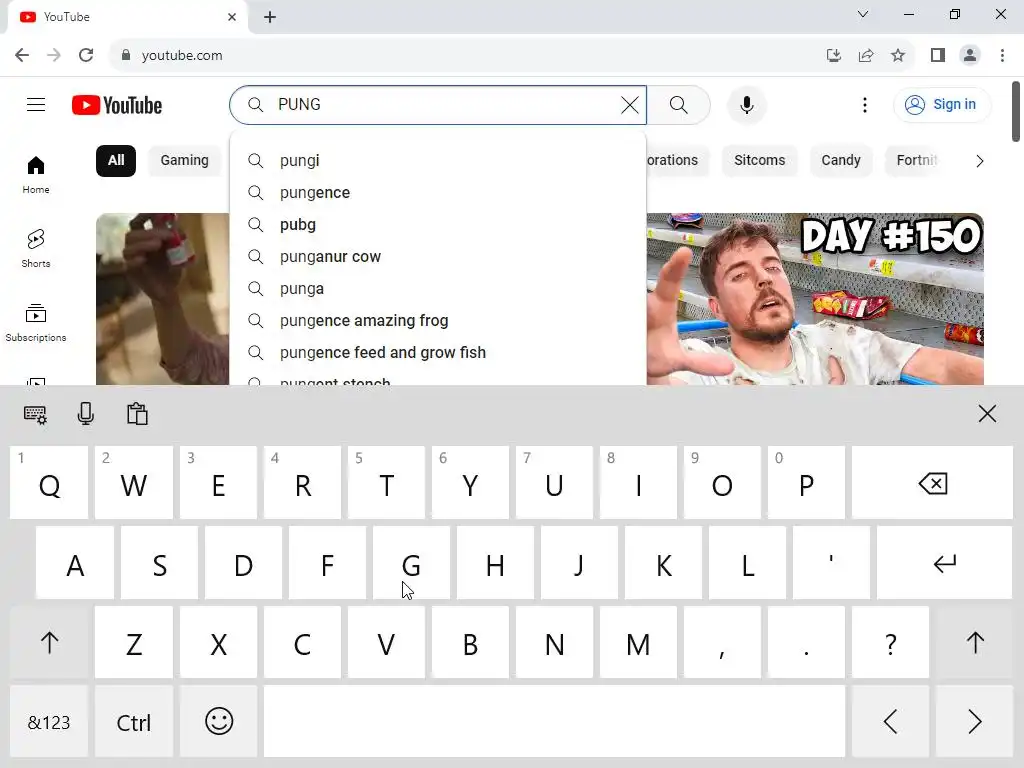
Task: Close the touch keyboard
Action: coord(987,413)
